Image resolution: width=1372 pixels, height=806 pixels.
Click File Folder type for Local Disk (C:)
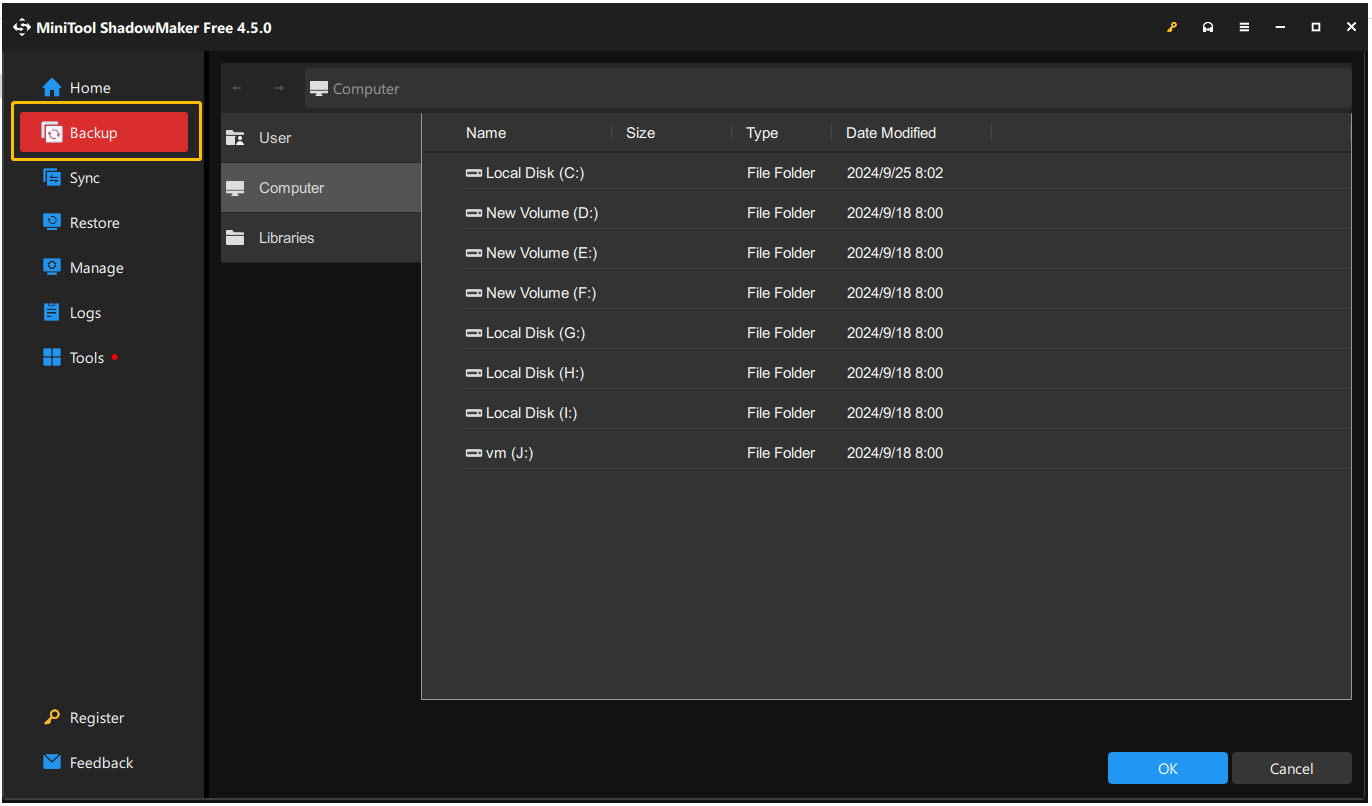click(x=781, y=173)
